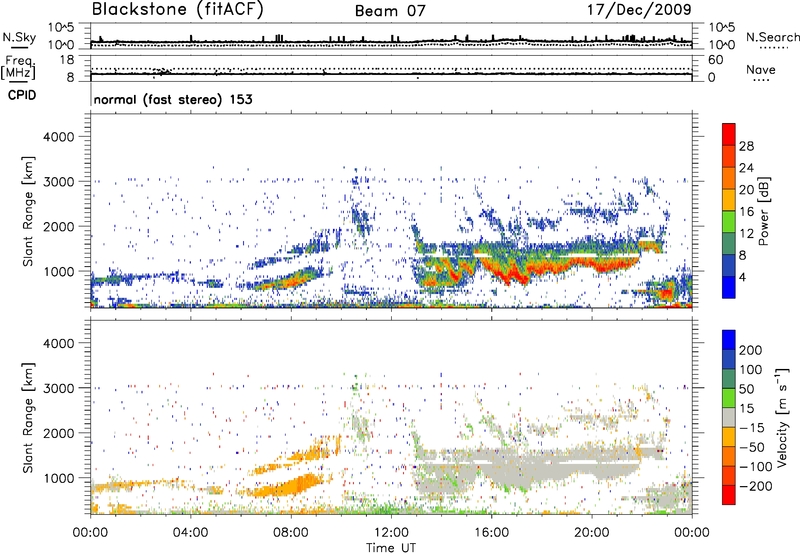
Task: Click the 'CPID' label
Action: tap(22, 95)
